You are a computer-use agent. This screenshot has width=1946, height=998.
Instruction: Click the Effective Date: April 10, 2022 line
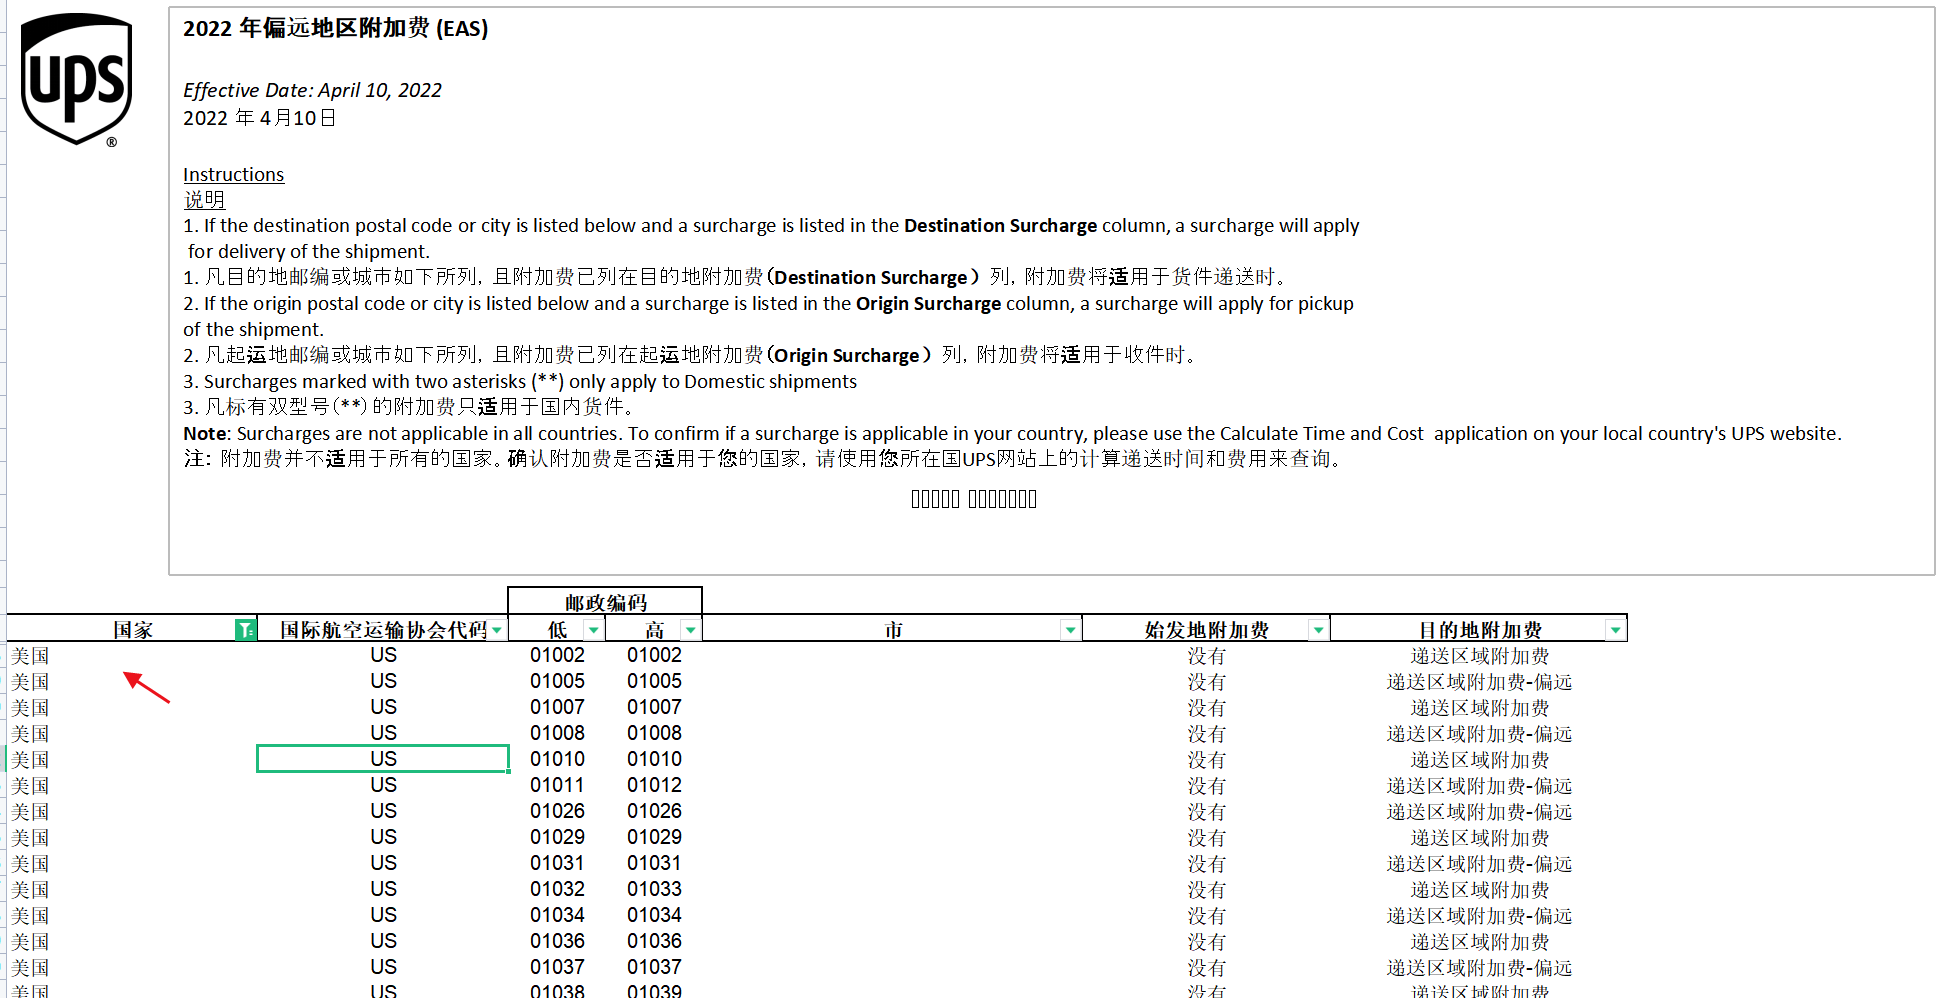coord(312,90)
